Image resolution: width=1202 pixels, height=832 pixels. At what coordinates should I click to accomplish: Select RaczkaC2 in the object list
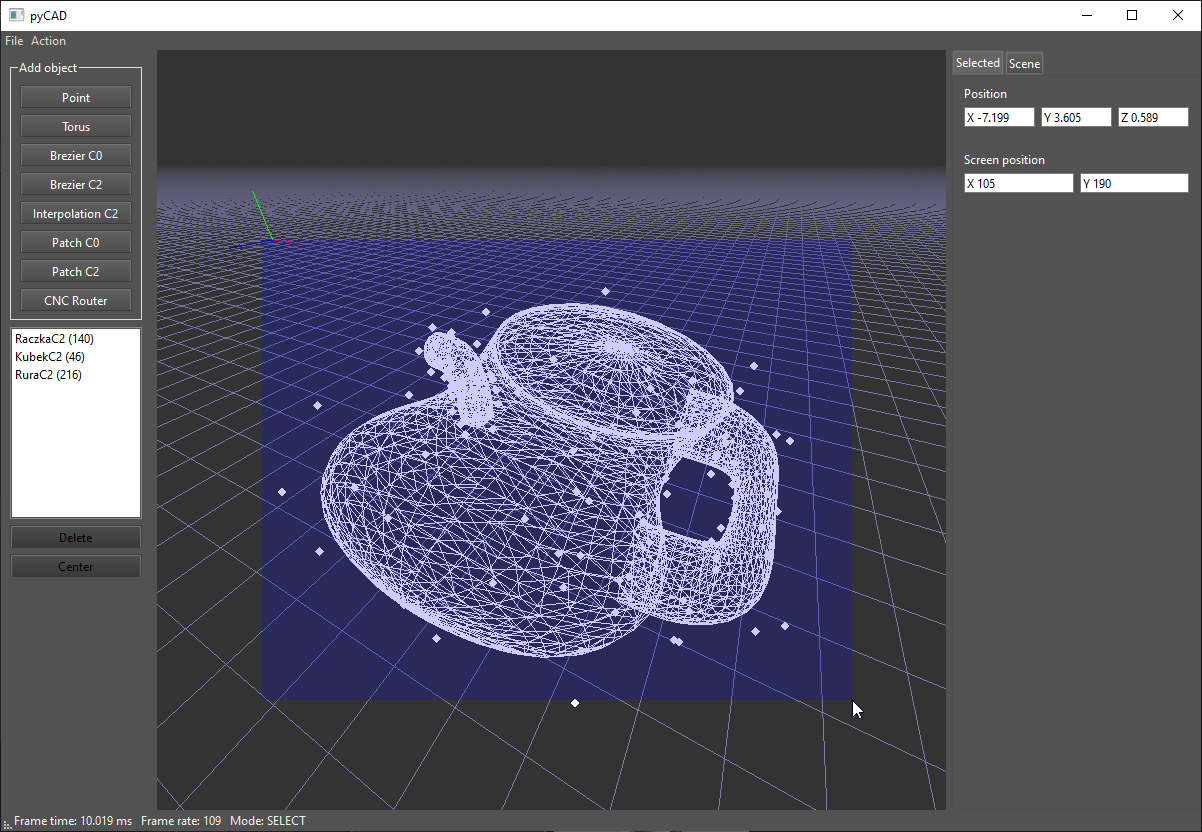pyautogui.click(x=53, y=338)
